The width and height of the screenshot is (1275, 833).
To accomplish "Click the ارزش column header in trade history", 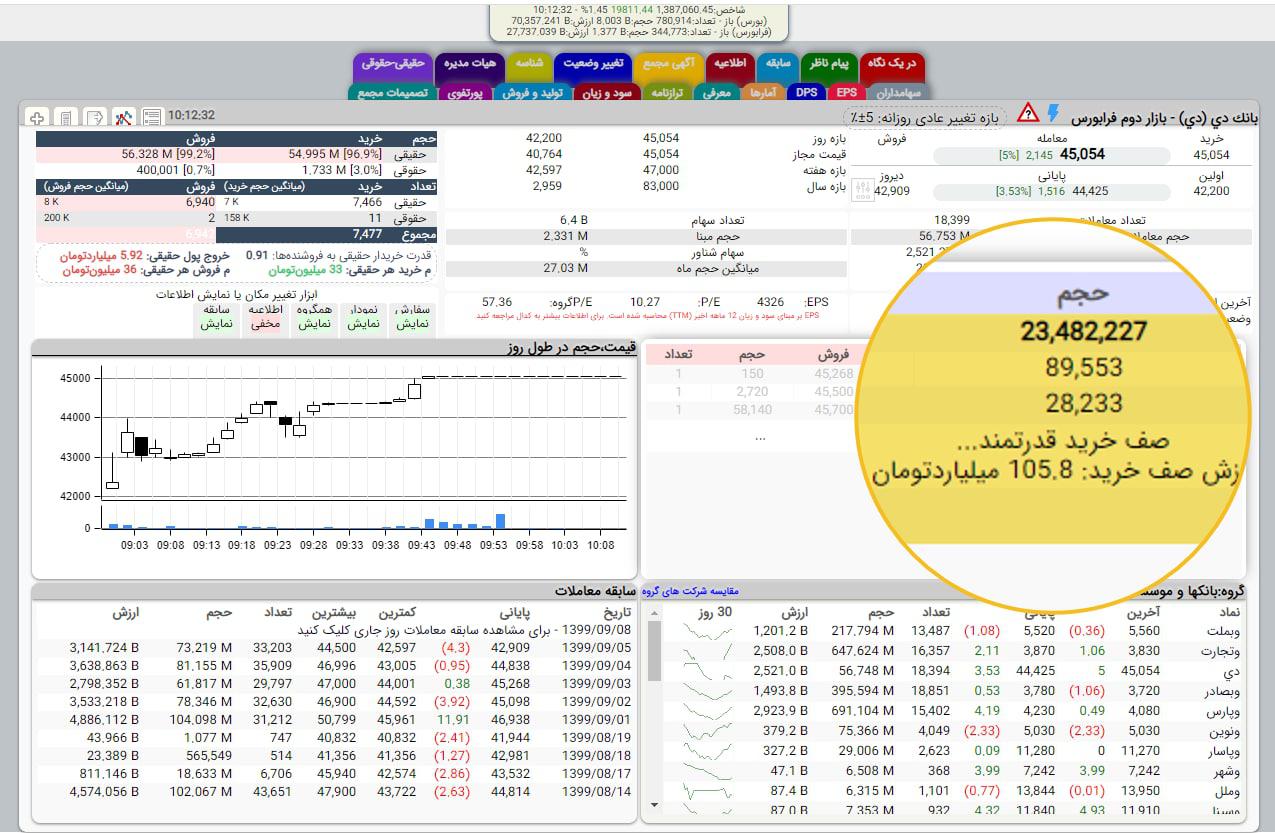I will point(124,612).
